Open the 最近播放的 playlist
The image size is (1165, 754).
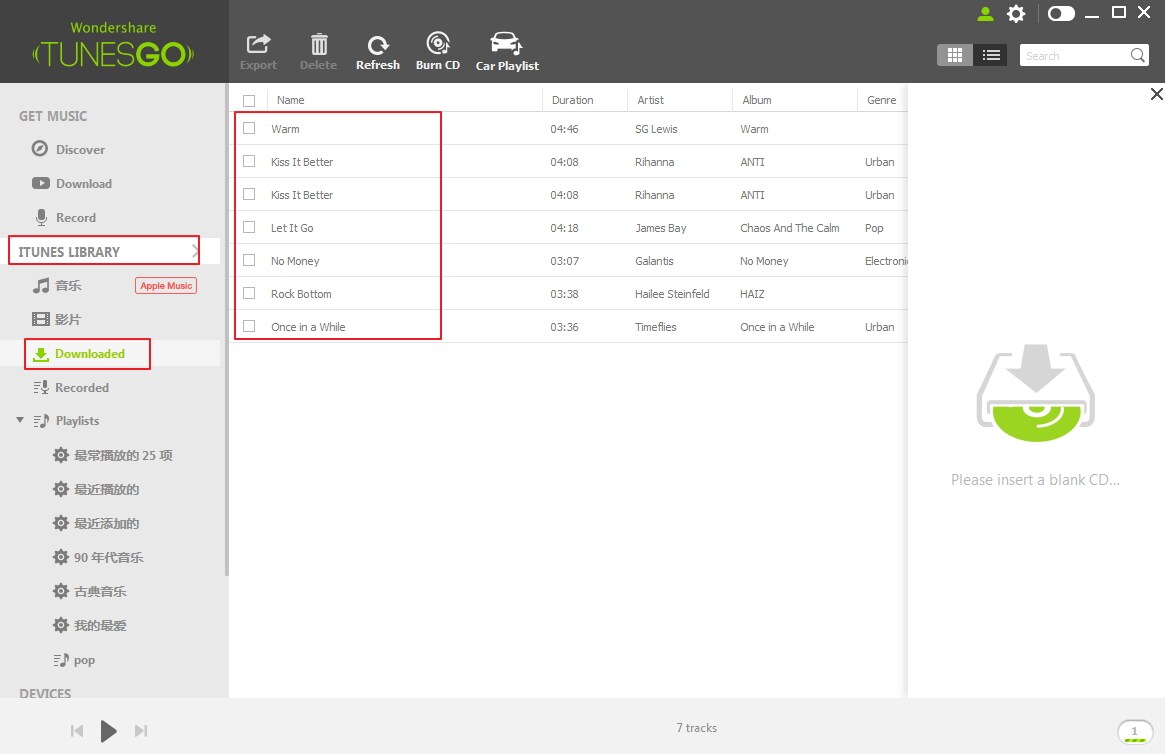pos(96,490)
